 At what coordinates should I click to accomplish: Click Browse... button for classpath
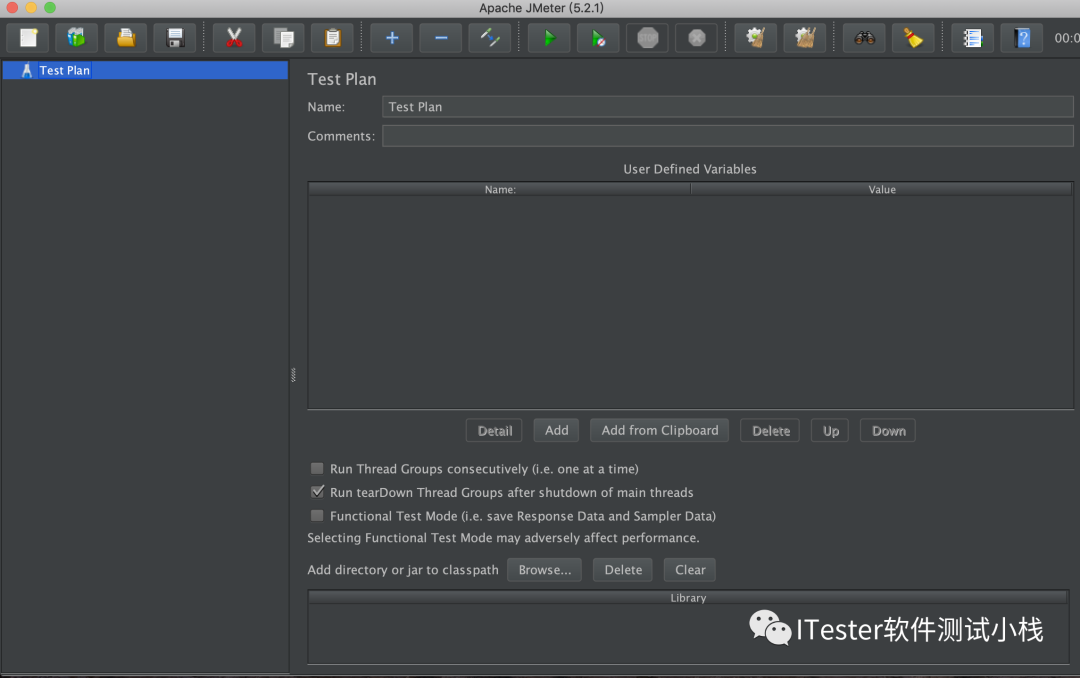coord(544,570)
